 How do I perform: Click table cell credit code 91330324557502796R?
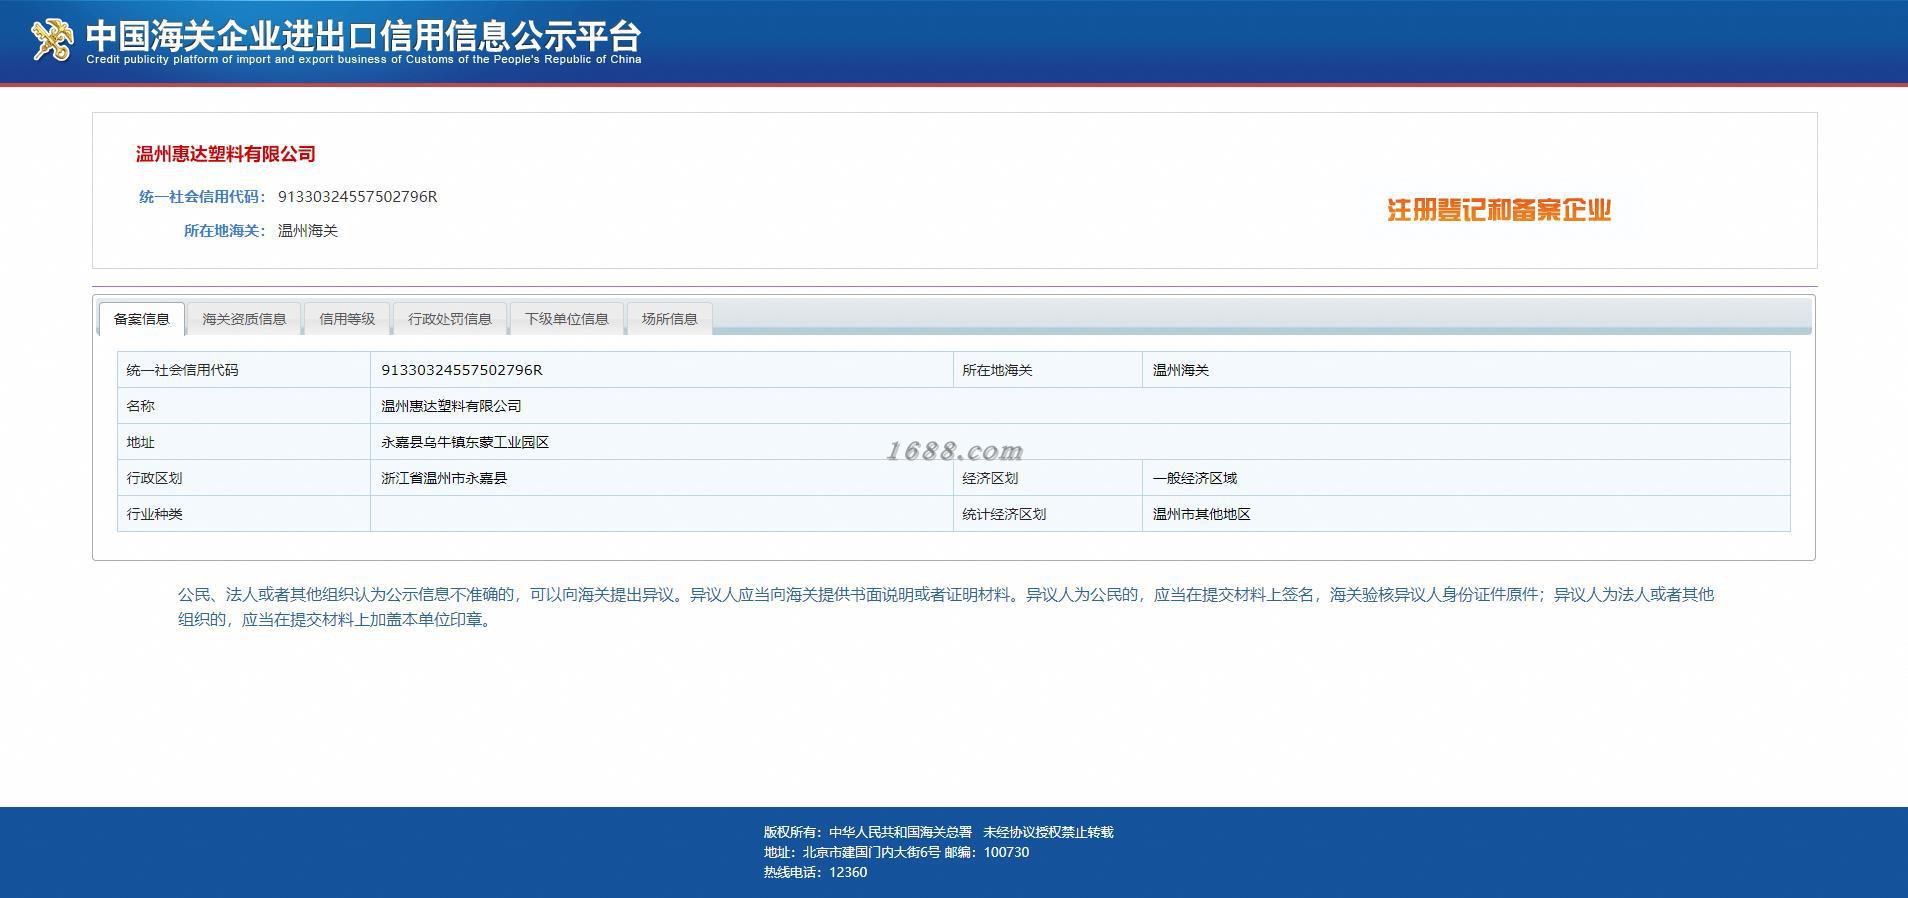tap(461, 370)
